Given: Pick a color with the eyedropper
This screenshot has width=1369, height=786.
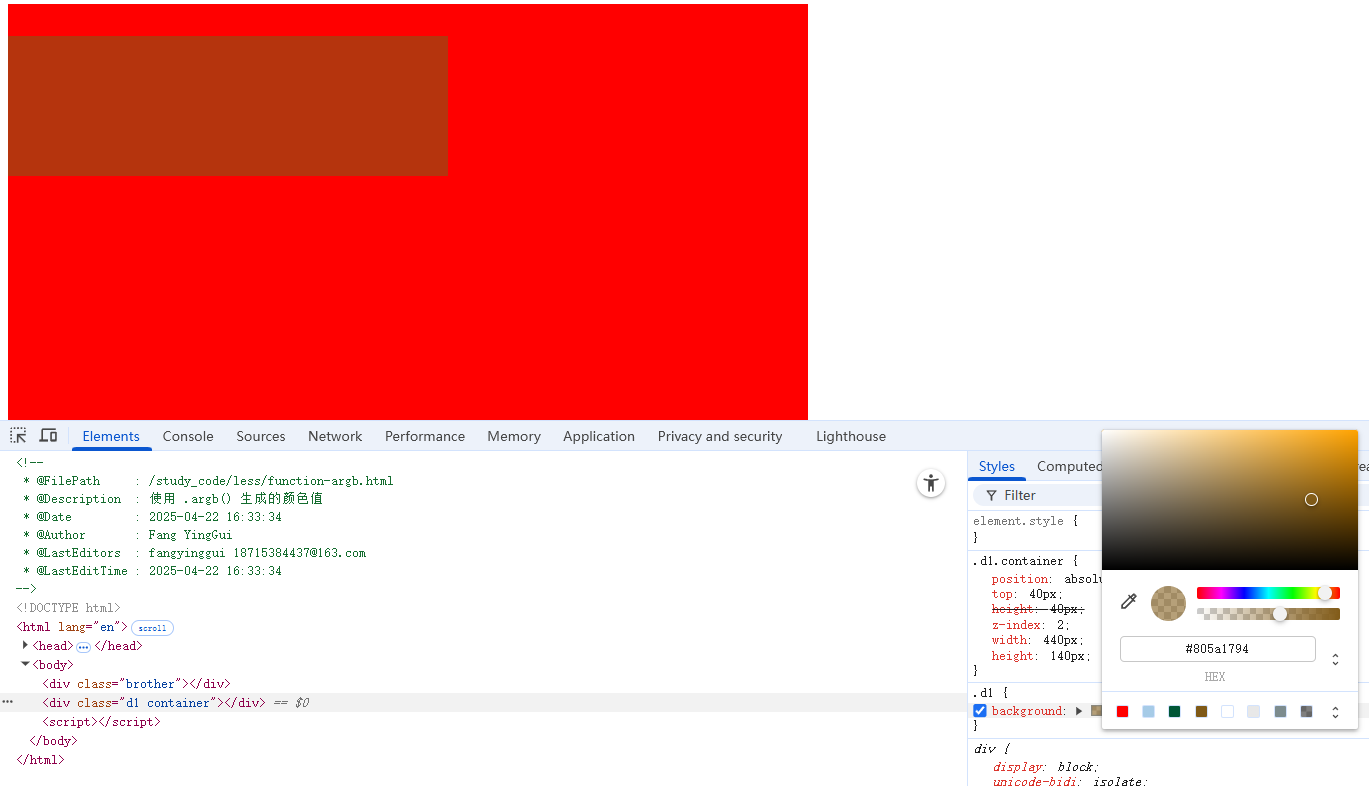Looking at the screenshot, I should [x=1129, y=602].
